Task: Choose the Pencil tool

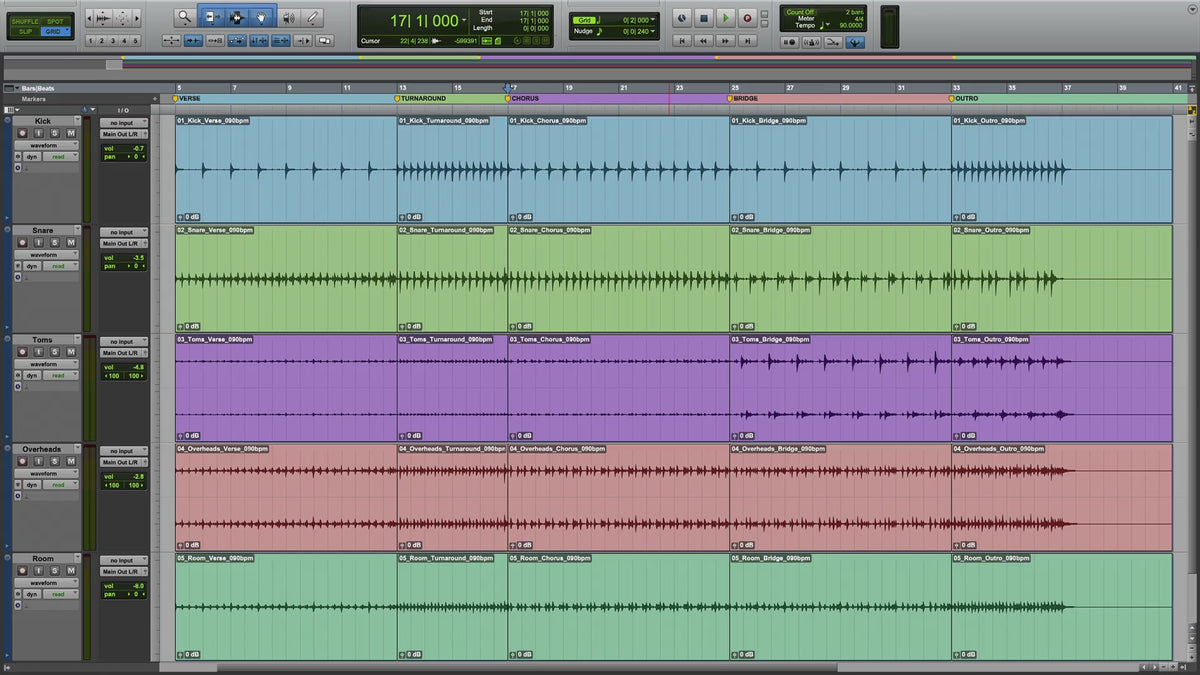Action: click(x=314, y=17)
